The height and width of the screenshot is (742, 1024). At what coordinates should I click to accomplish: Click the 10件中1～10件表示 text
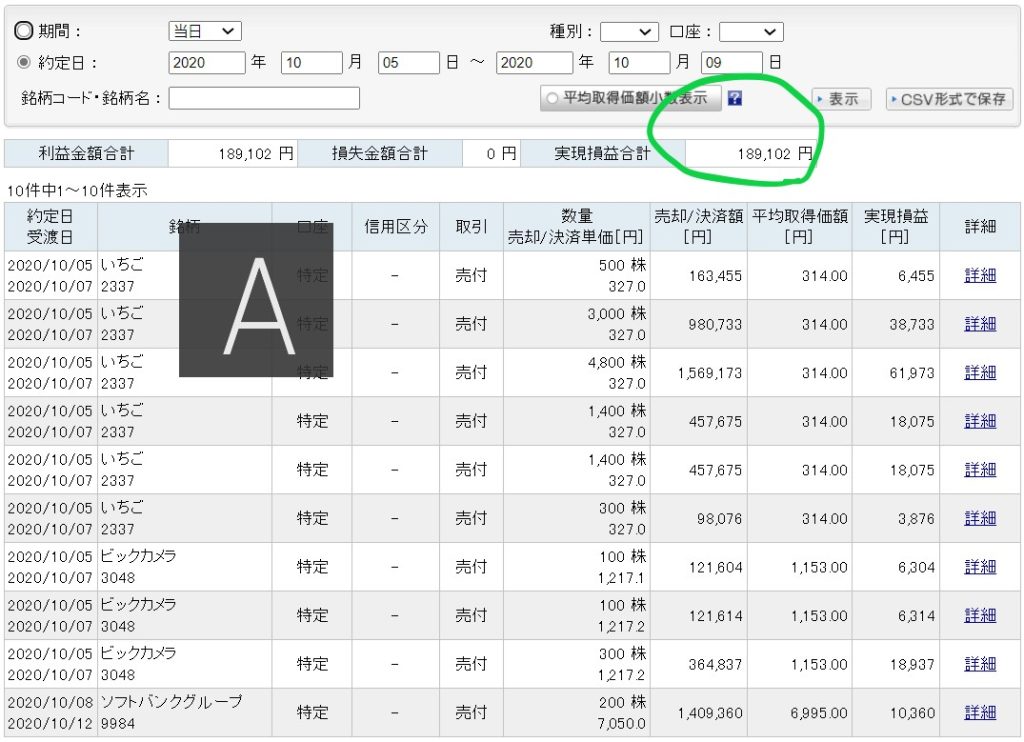77,191
